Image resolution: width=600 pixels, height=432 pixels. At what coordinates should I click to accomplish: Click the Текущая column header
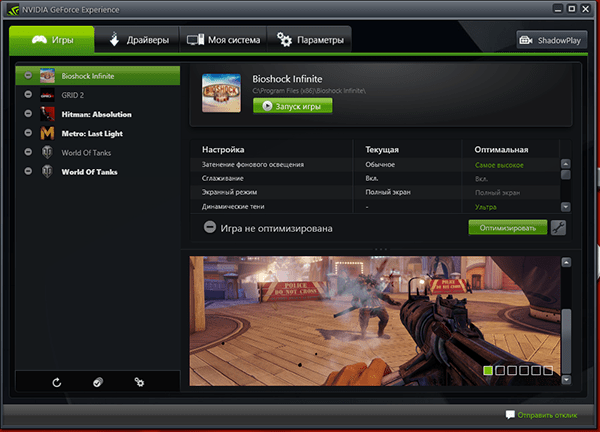(x=382, y=150)
